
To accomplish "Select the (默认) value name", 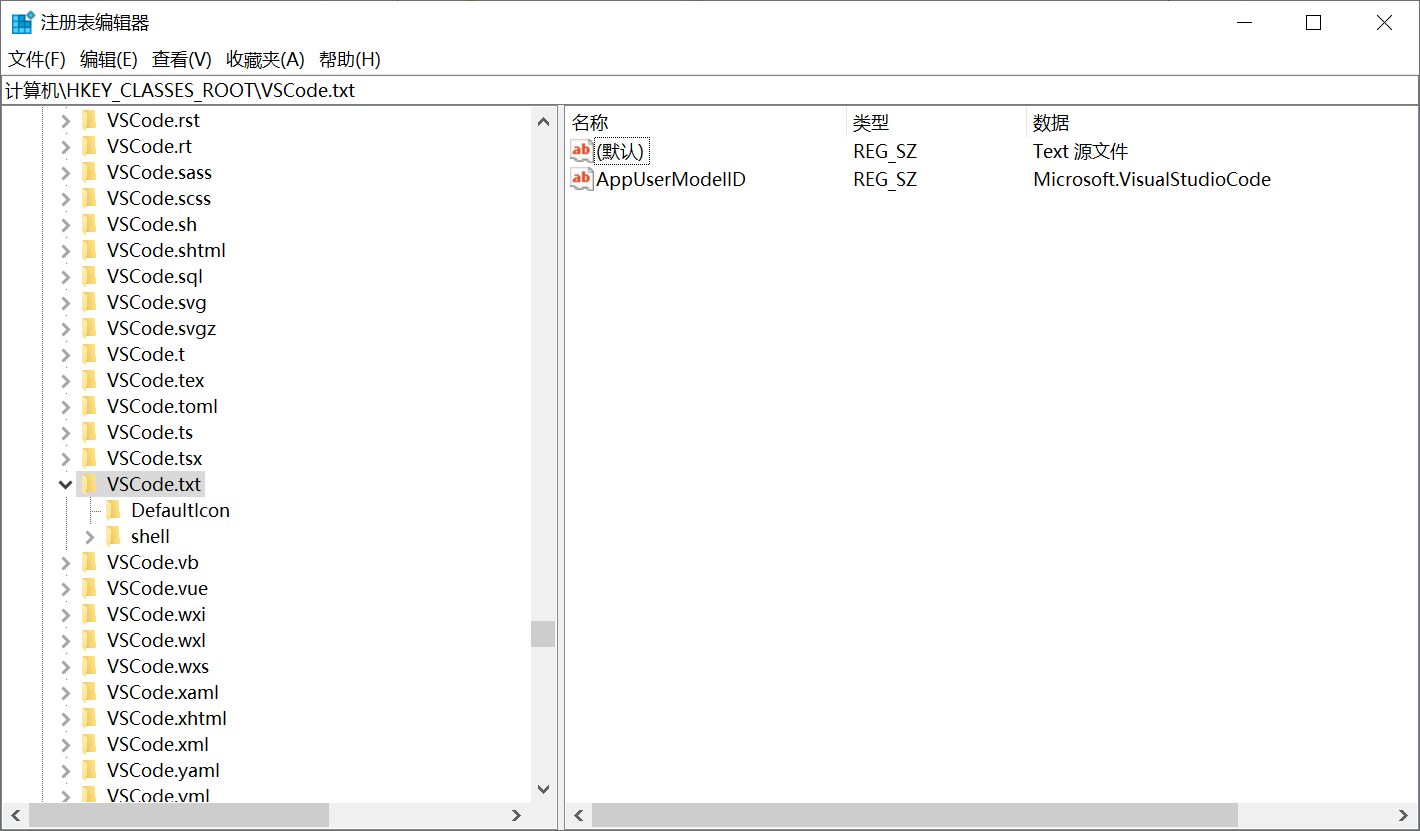I will pyautogui.click(x=621, y=152).
